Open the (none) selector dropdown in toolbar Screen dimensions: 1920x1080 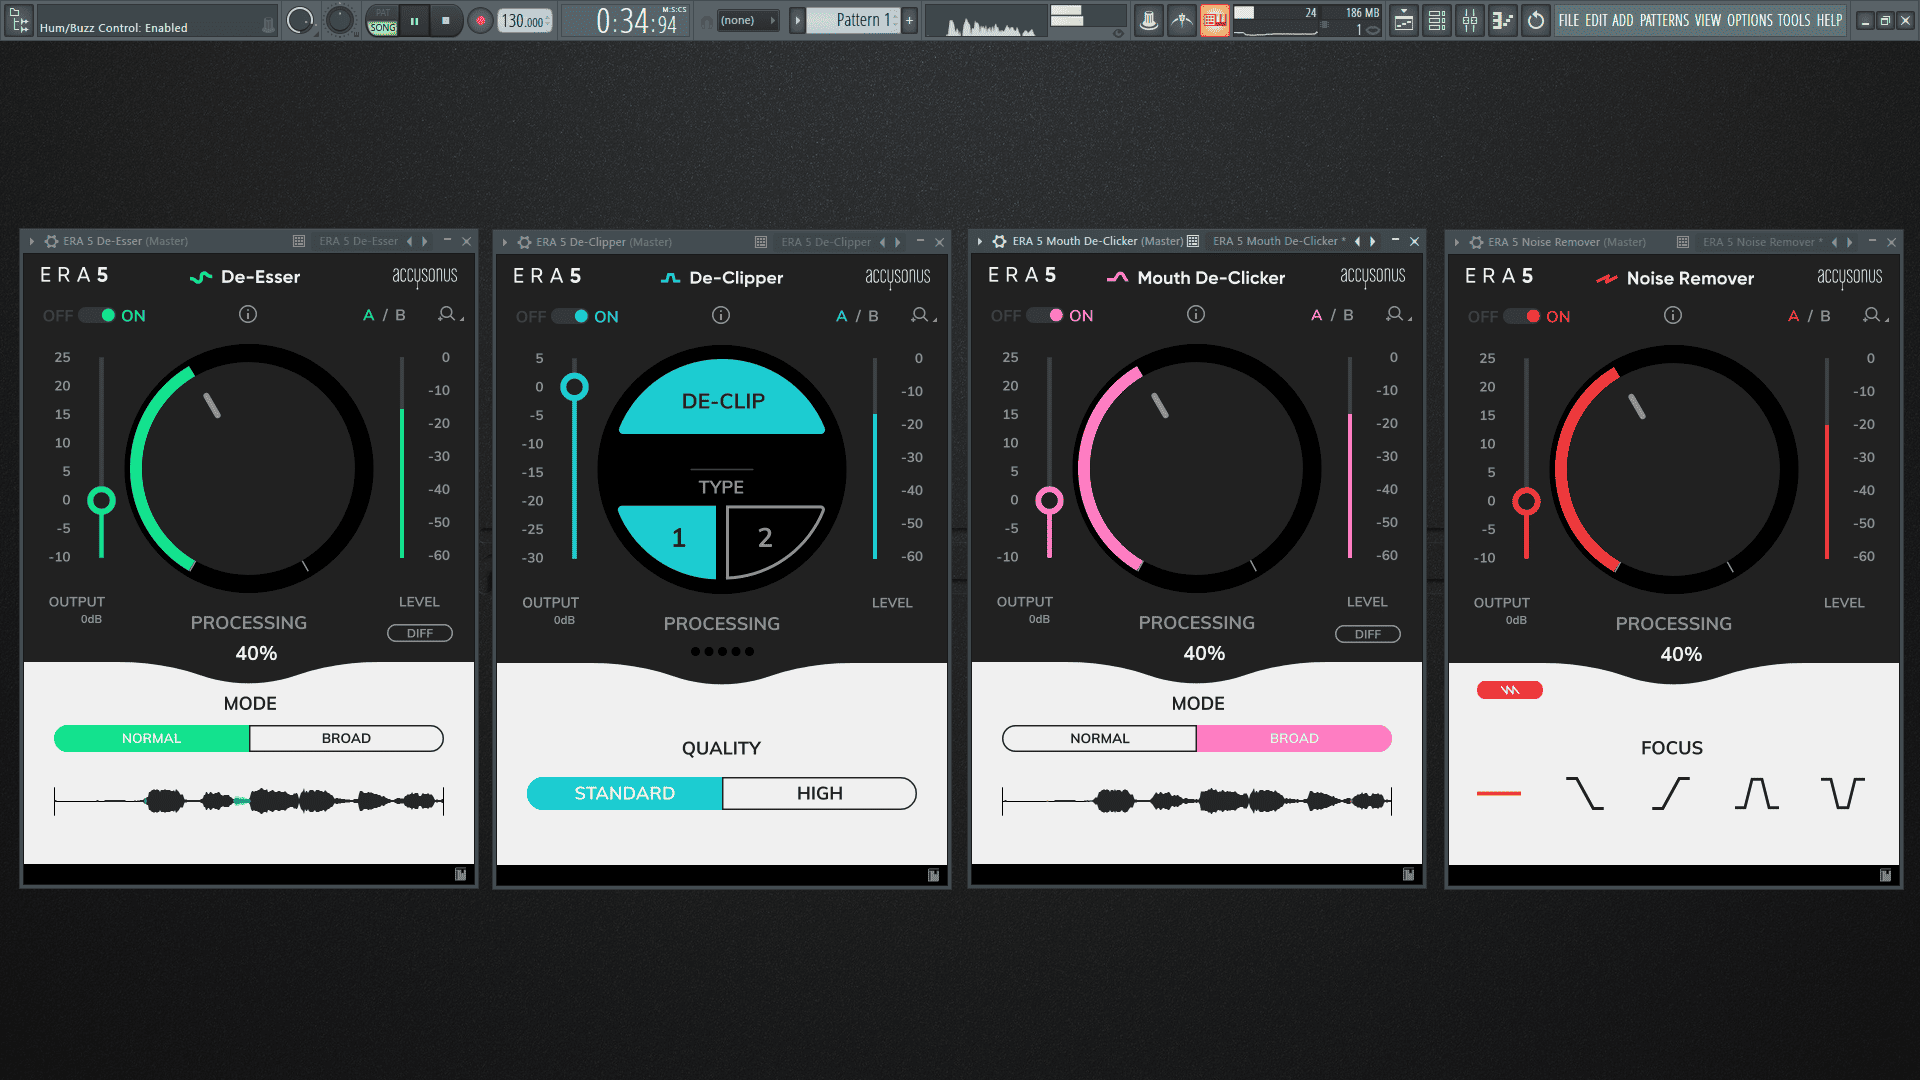[748, 20]
